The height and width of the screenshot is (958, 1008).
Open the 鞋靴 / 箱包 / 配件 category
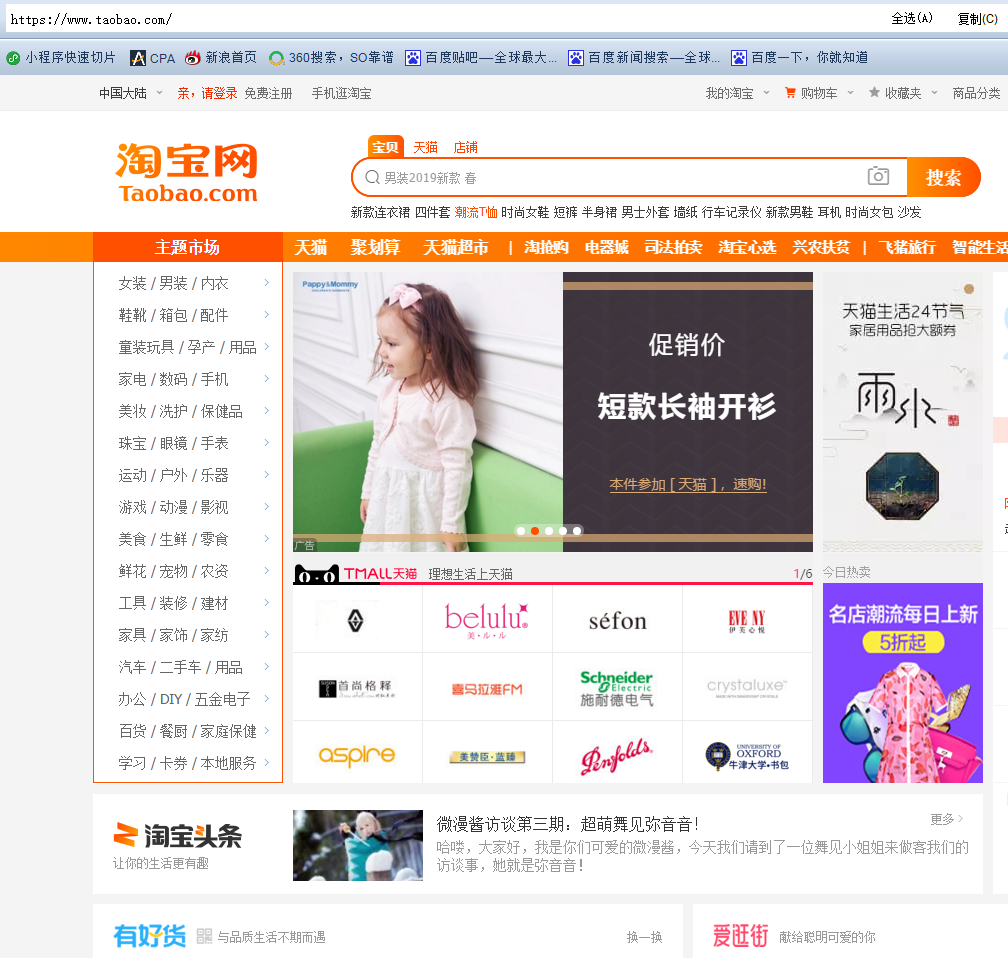coord(173,315)
